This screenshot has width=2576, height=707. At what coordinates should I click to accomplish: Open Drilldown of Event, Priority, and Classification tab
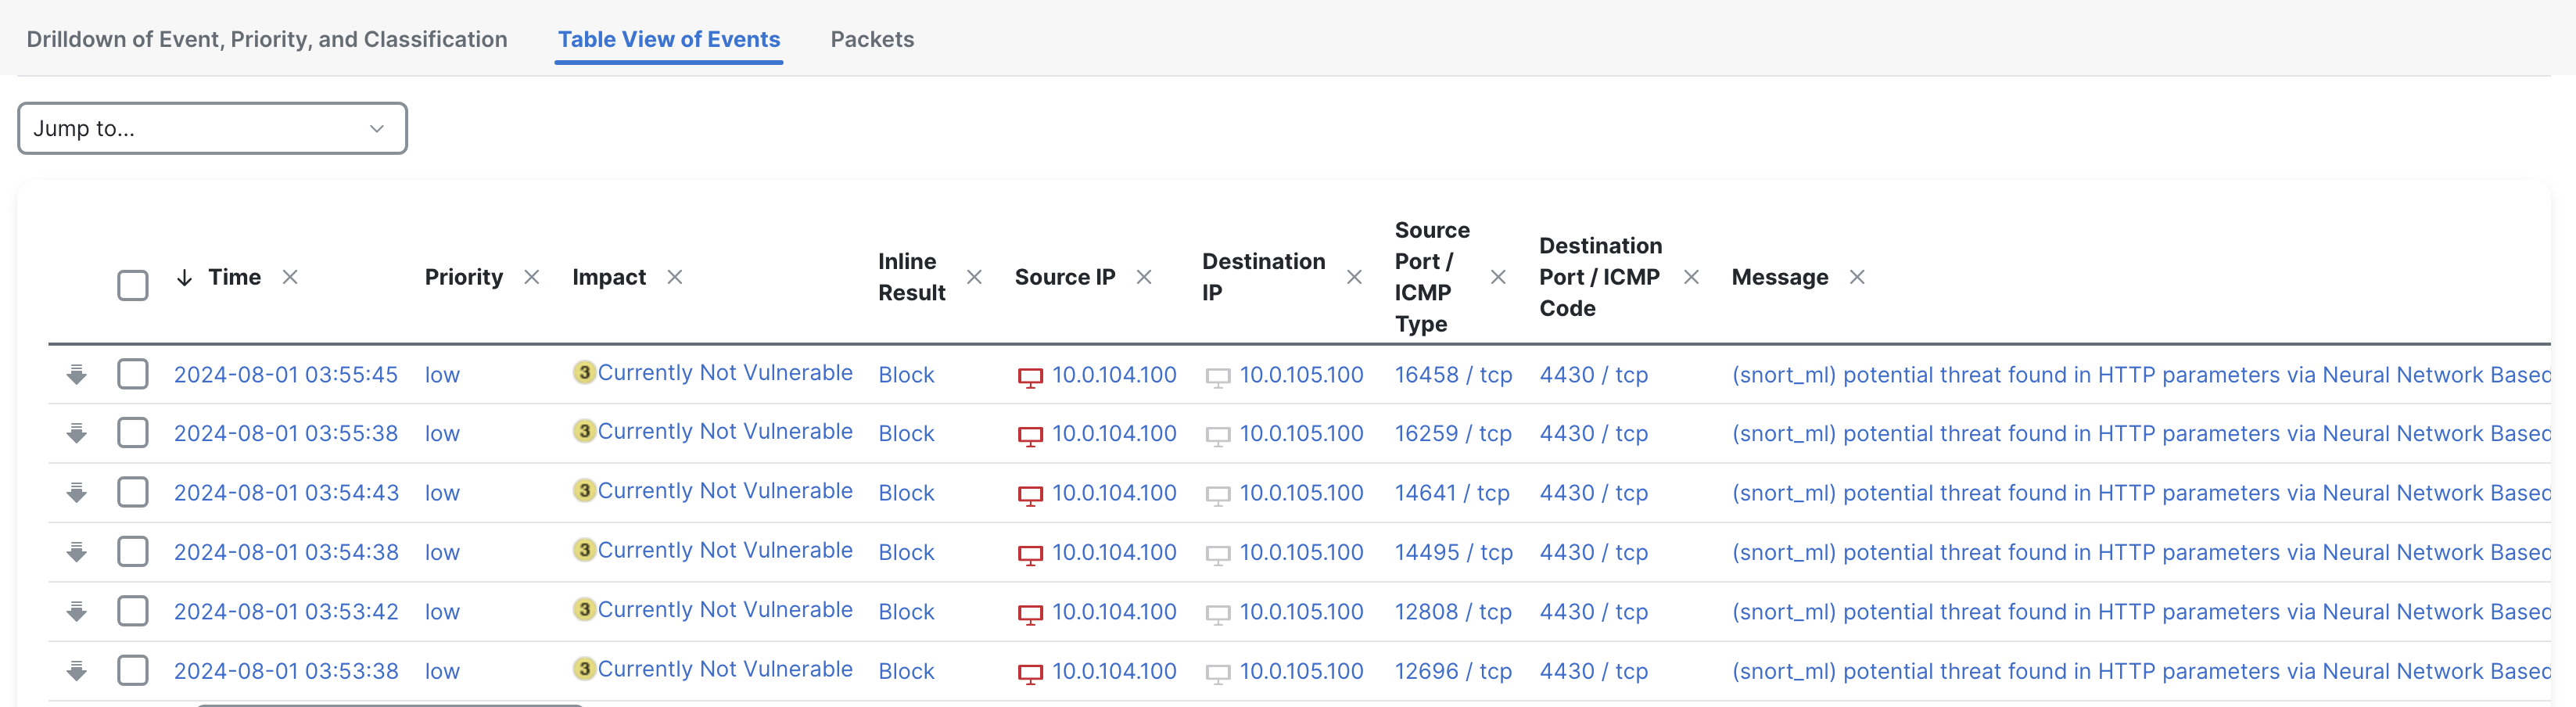click(x=267, y=39)
